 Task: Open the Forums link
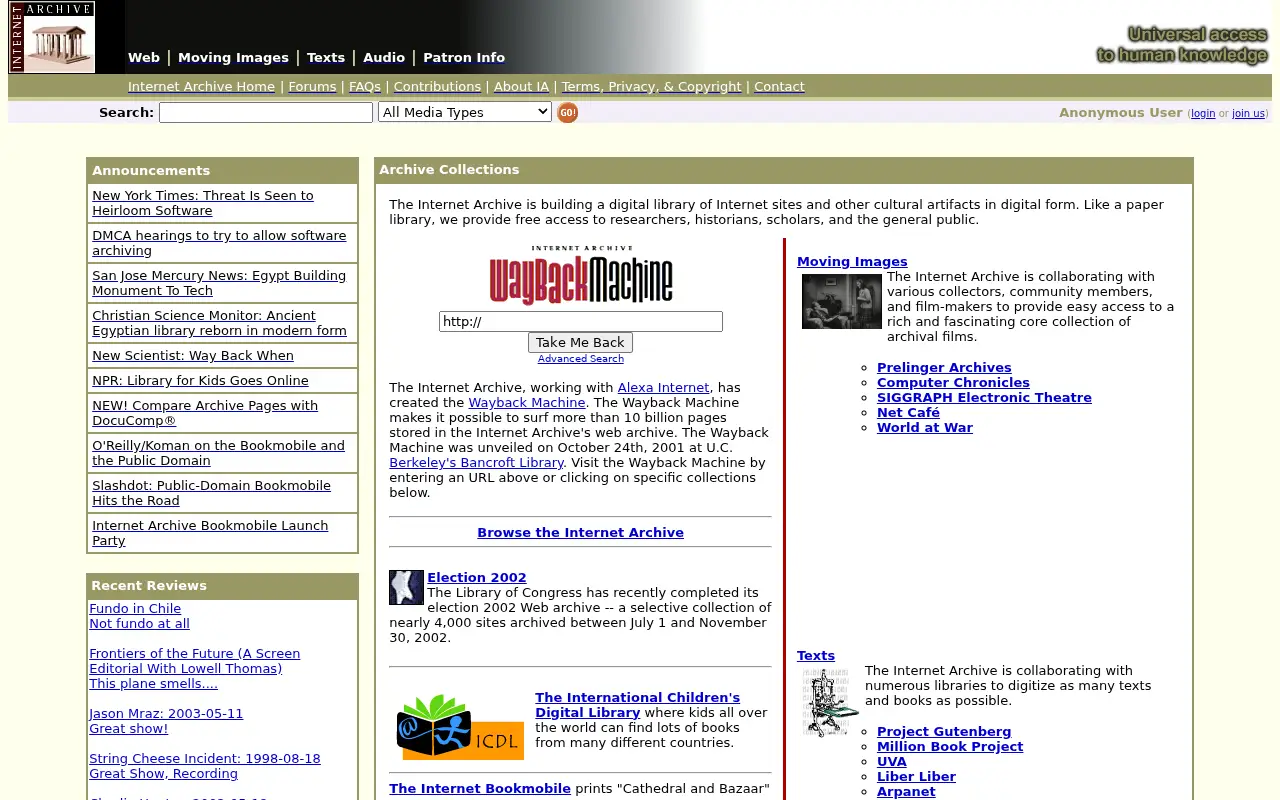312,87
